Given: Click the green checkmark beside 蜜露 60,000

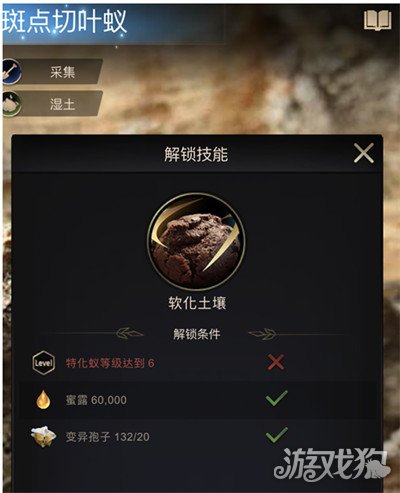Looking at the screenshot, I should click(x=277, y=398).
